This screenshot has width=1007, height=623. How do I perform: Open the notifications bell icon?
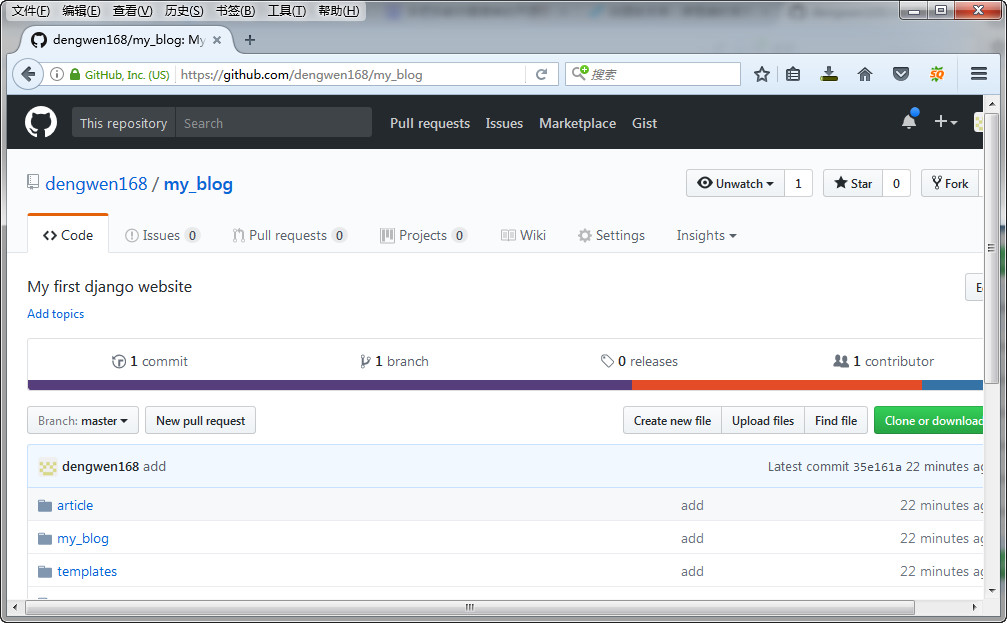click(909, 121)
